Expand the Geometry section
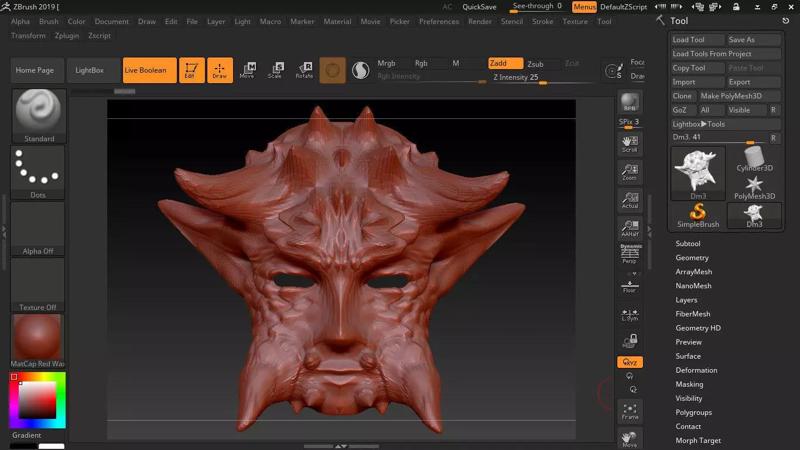 tap(692, 258)
